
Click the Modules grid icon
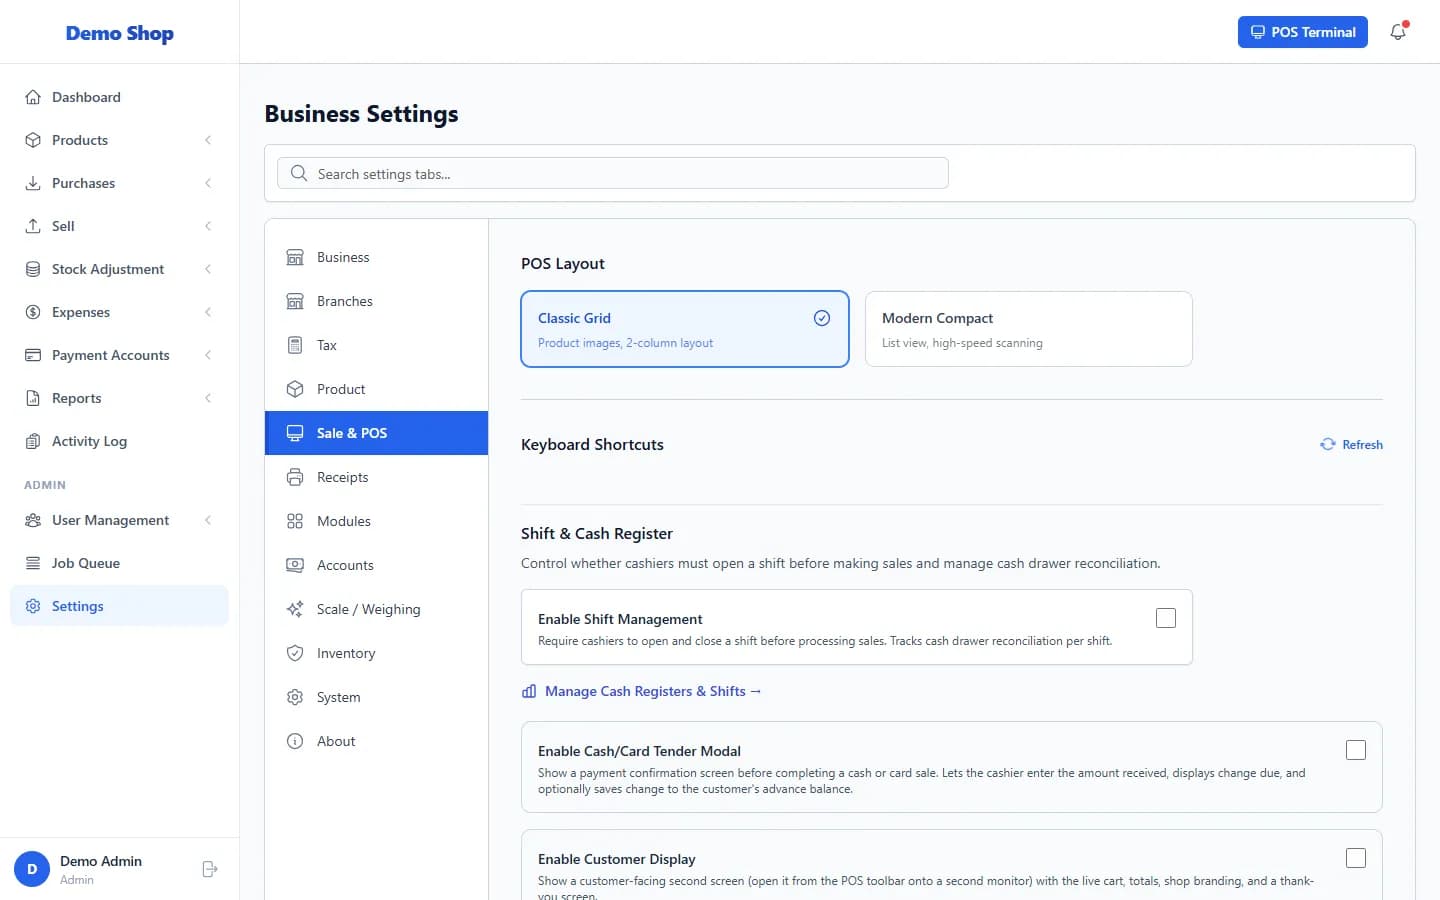pos(295,521)
